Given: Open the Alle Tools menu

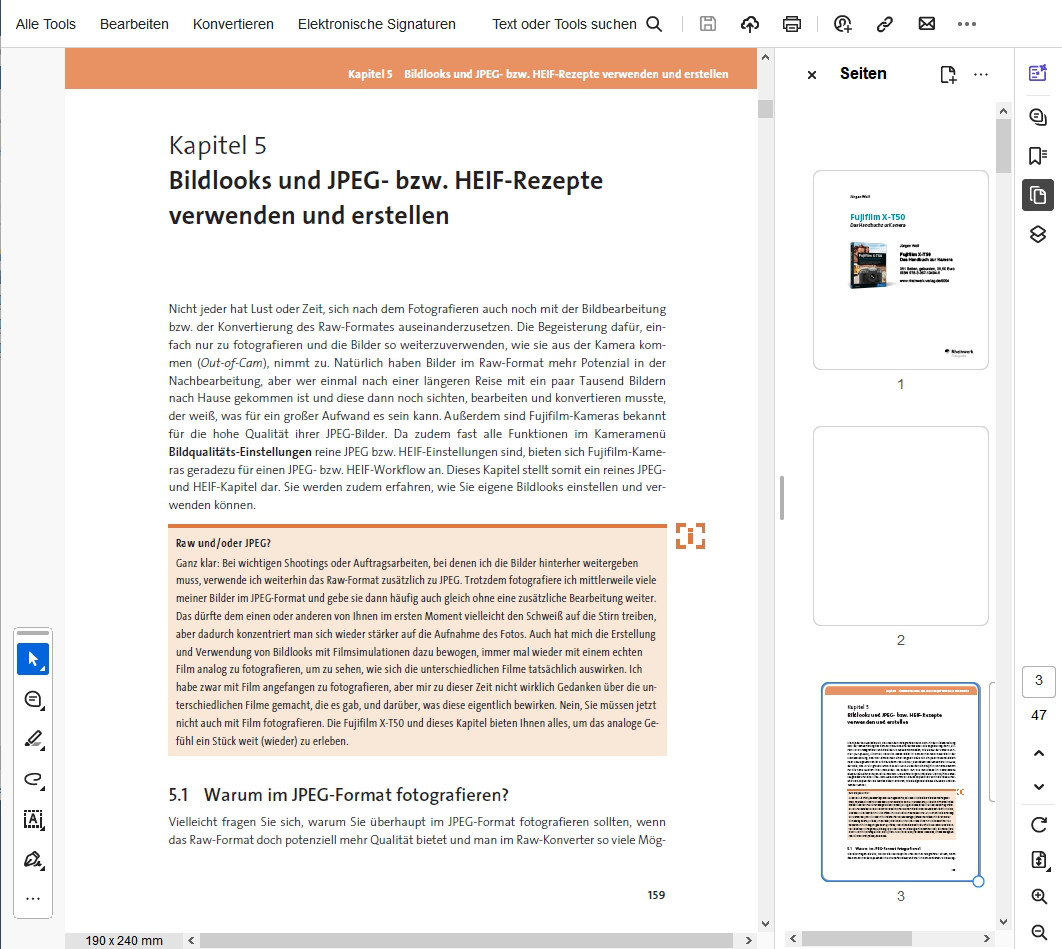Looking at the screenshot, I should [46, 24].
